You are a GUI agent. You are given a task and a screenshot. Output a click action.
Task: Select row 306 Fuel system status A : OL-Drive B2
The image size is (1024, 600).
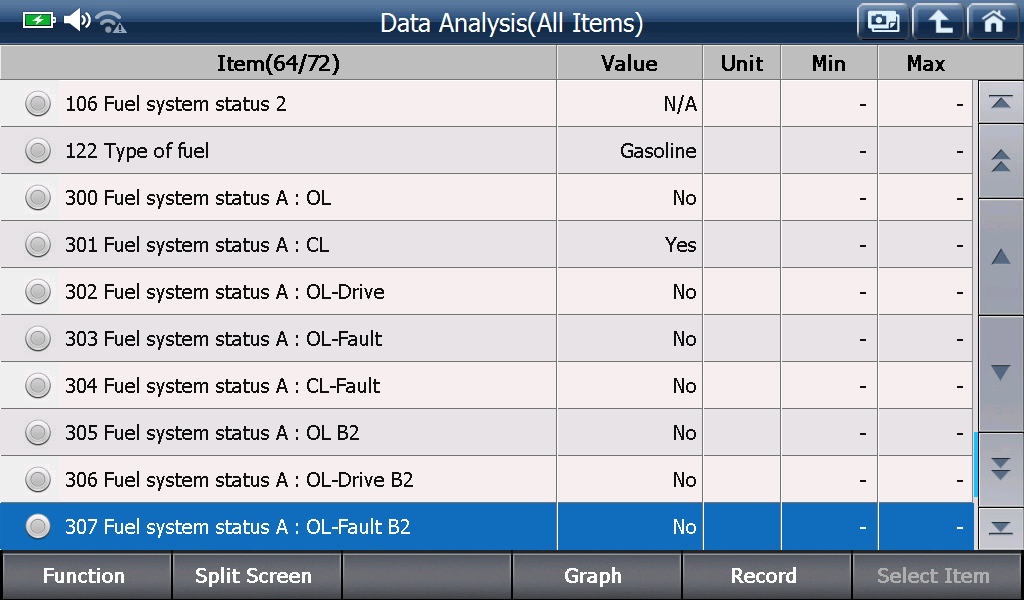point(487,480)
